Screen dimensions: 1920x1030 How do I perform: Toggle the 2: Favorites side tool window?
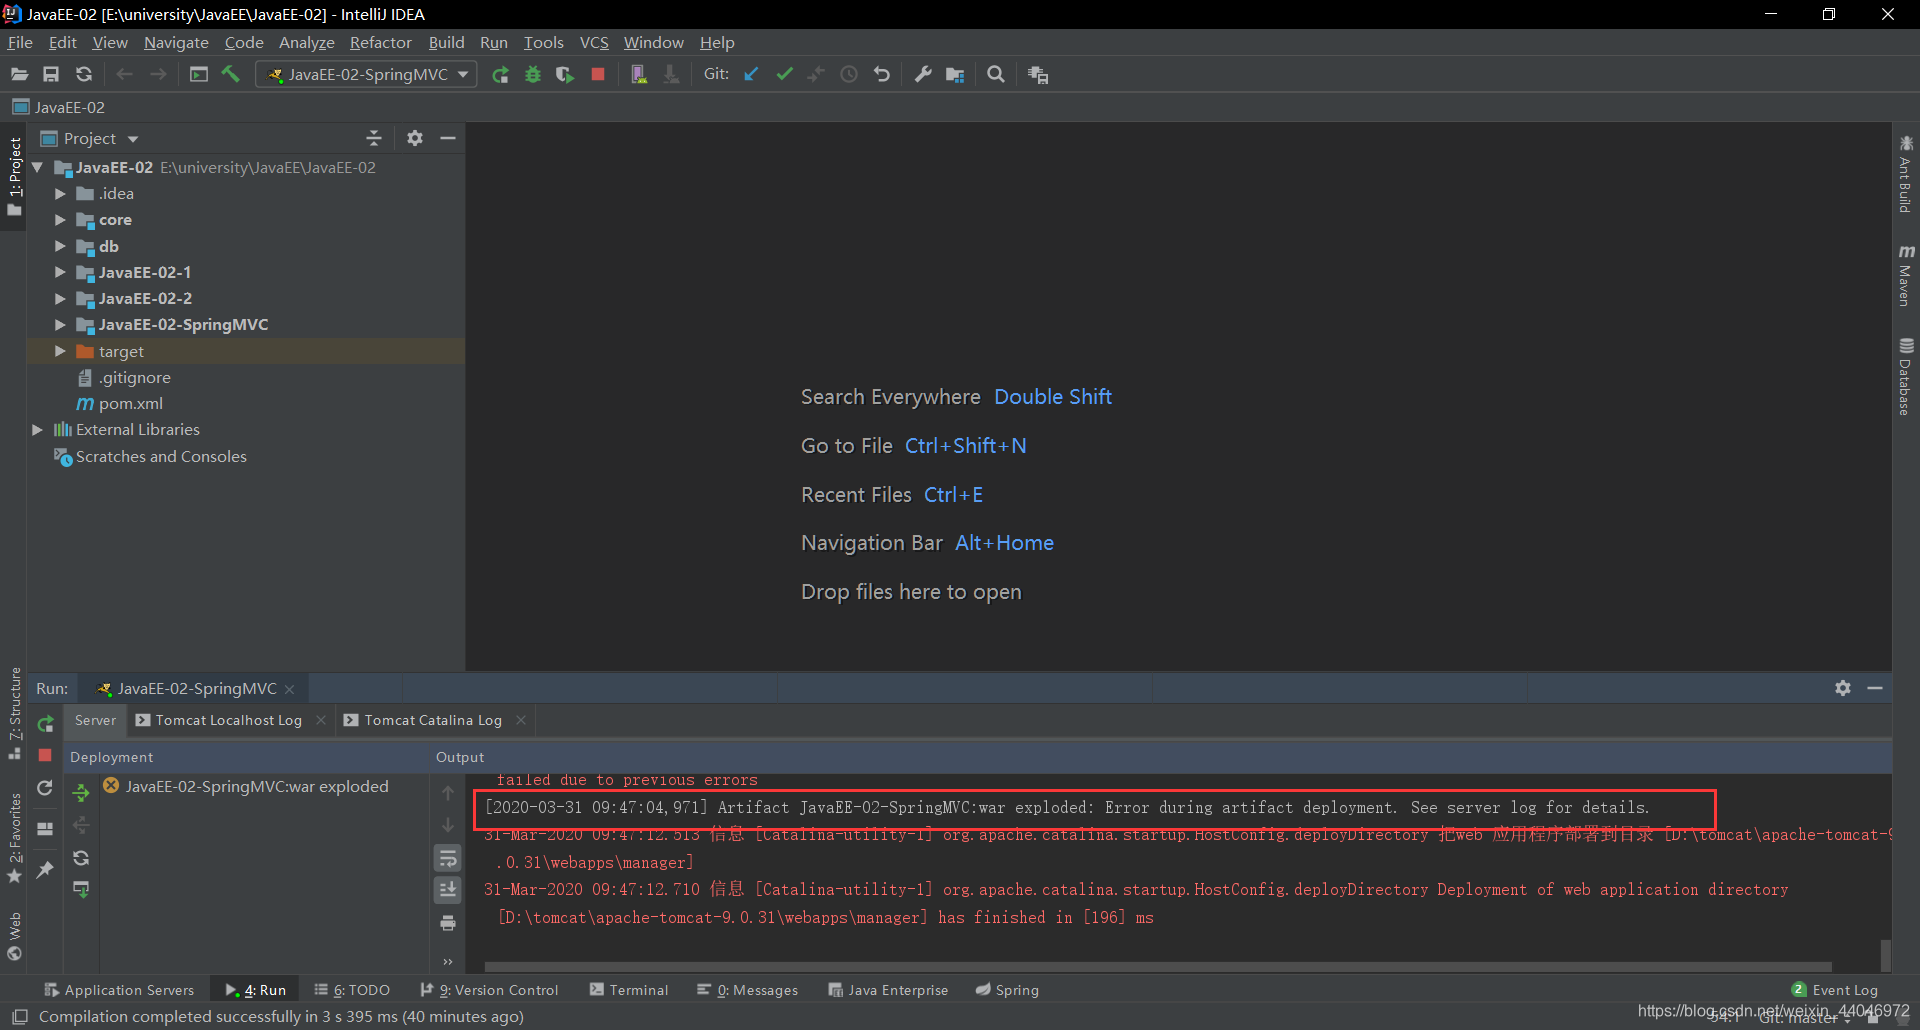click(x=14, y=838)
